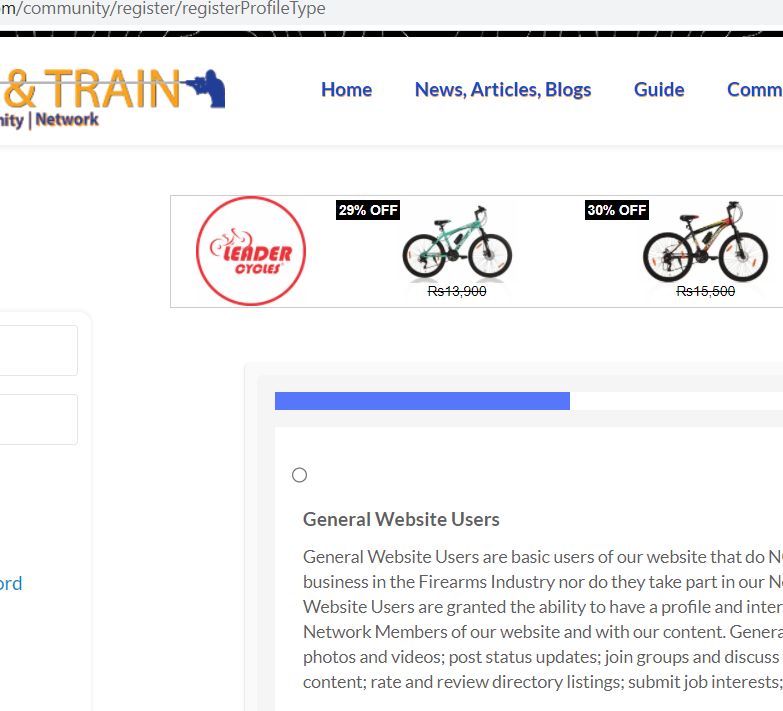Click the black and red bicycle image
This screenshot has width=783, height=711.
[x=705, y=242]
